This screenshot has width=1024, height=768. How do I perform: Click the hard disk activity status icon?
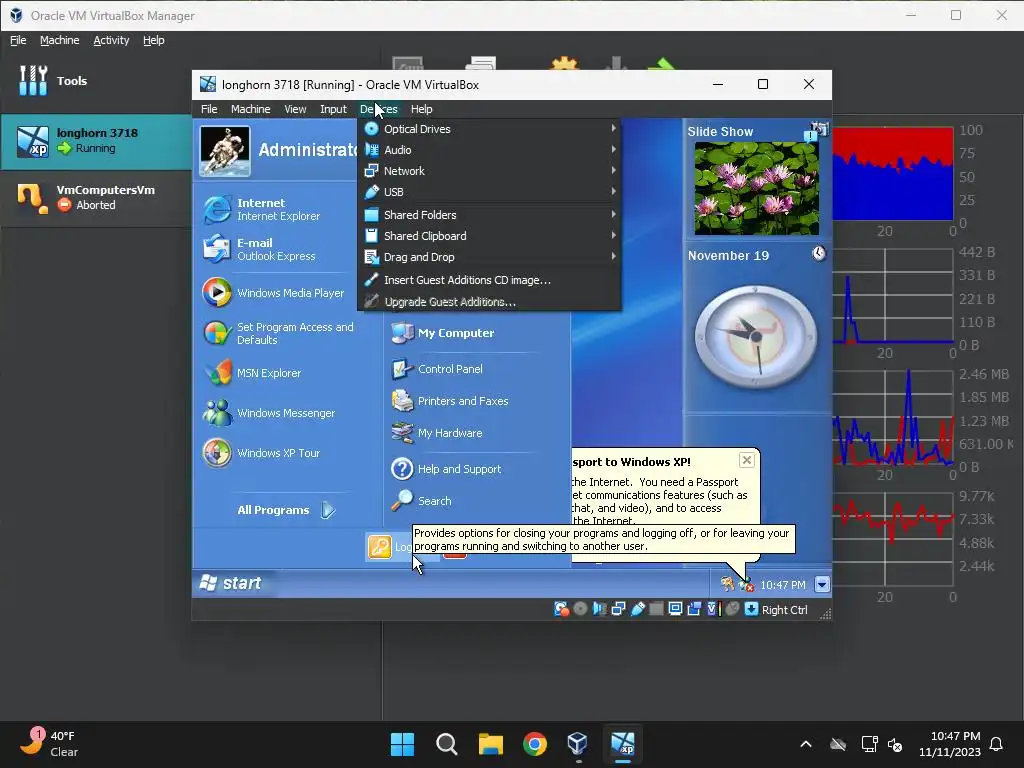coord(561,609)
